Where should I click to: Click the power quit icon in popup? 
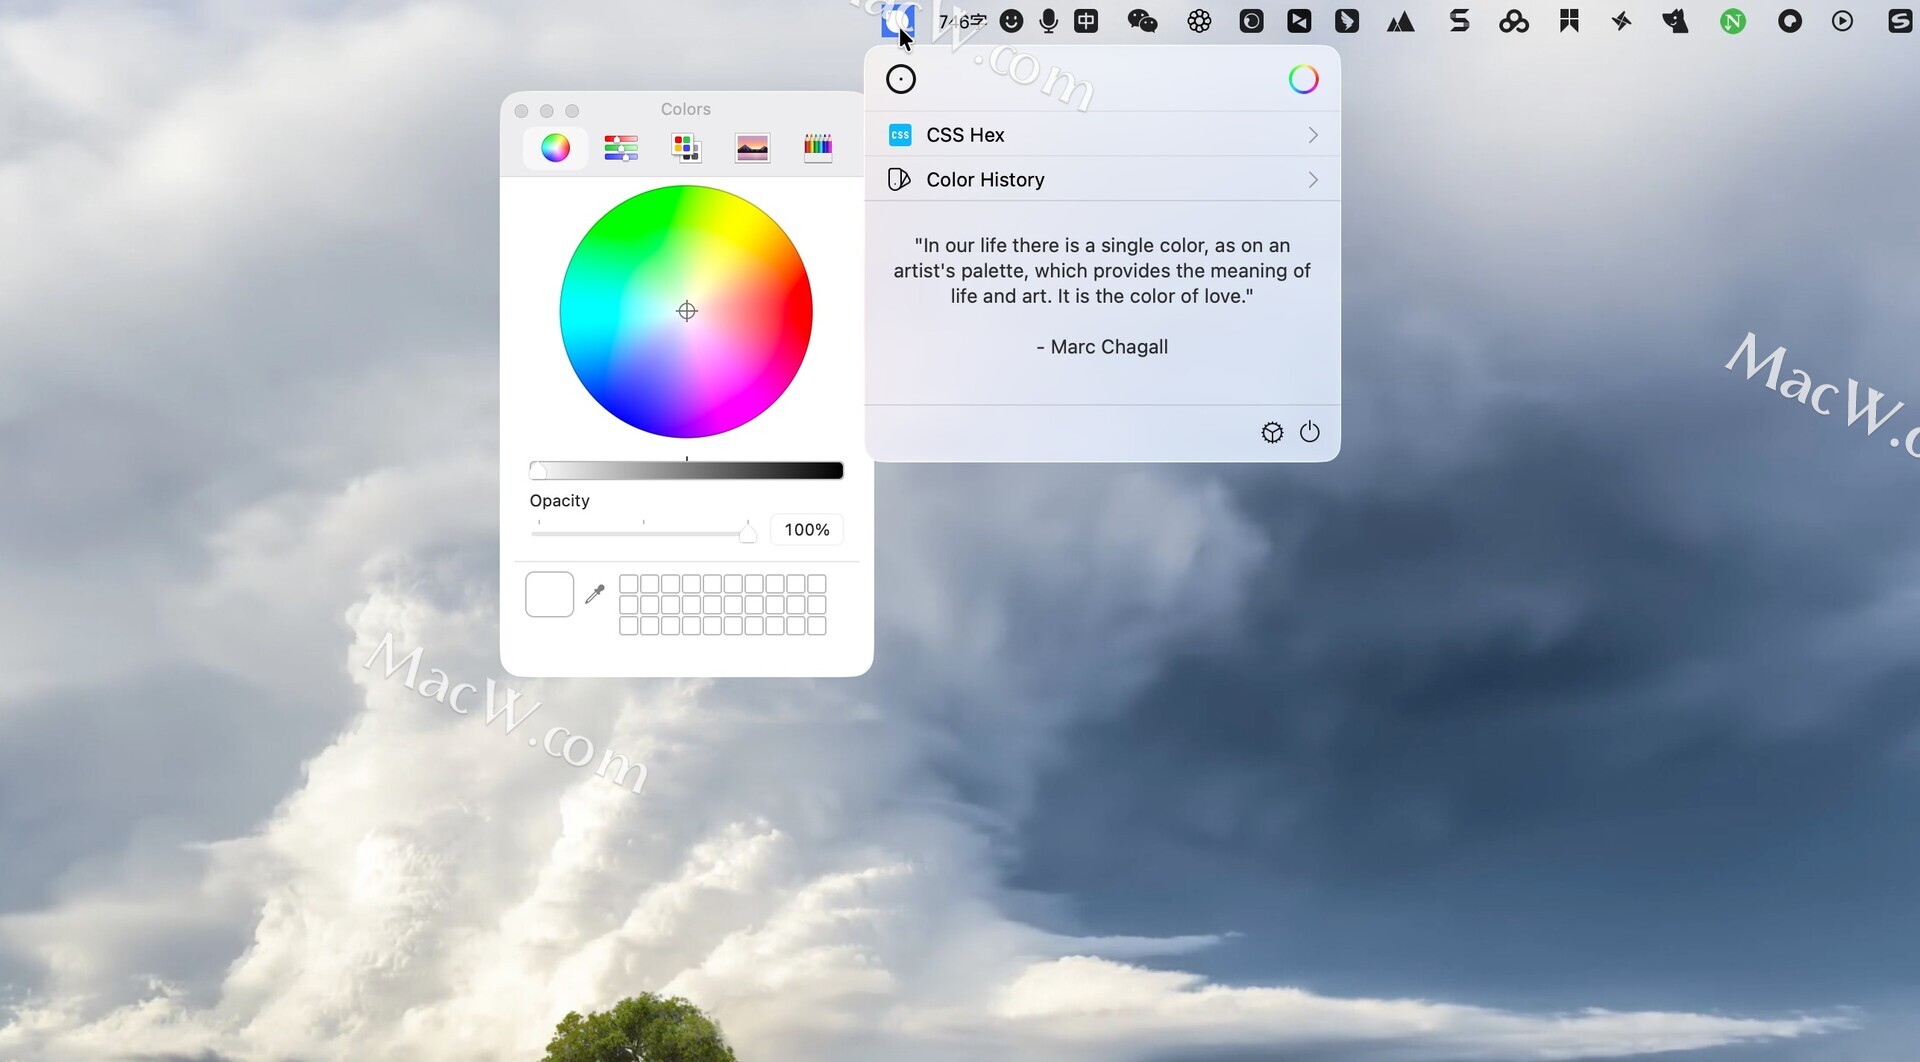coord(1309,432)
